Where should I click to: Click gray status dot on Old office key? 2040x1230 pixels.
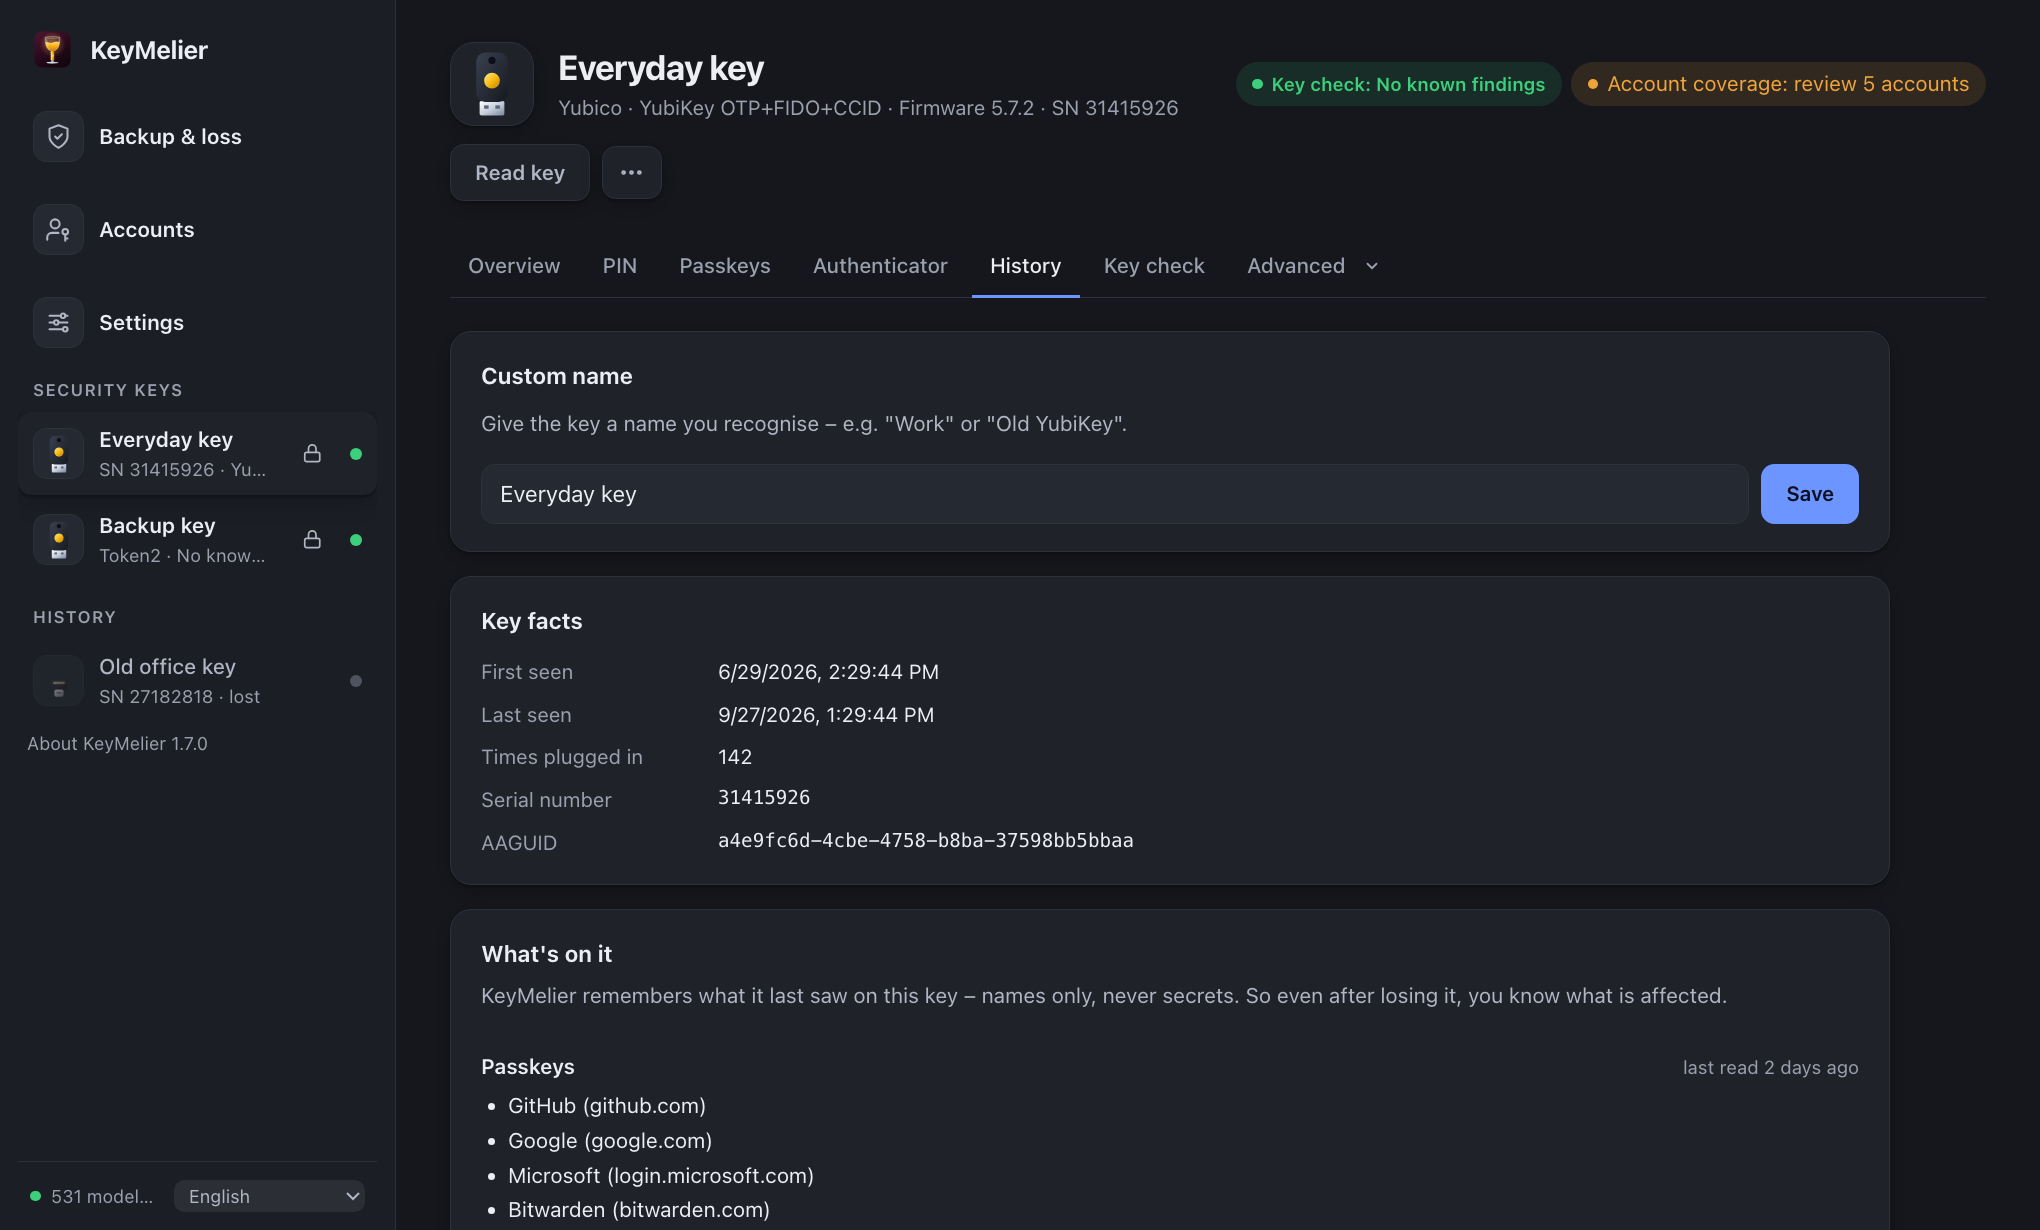tap(356, 681)
